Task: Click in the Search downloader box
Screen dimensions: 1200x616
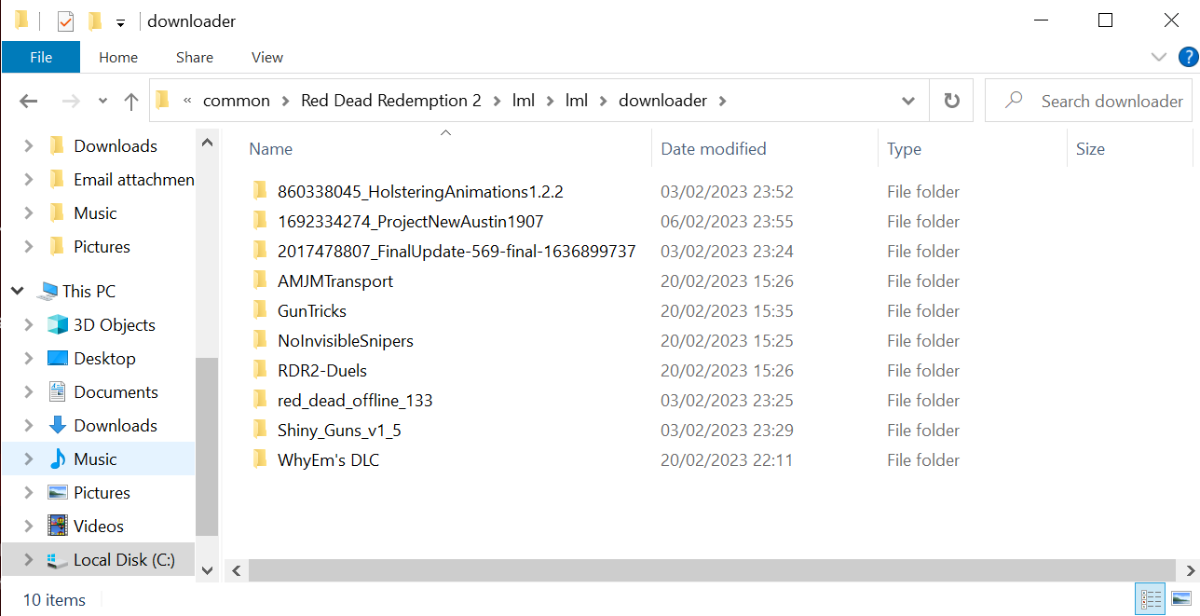Action: coord(1110,101)
